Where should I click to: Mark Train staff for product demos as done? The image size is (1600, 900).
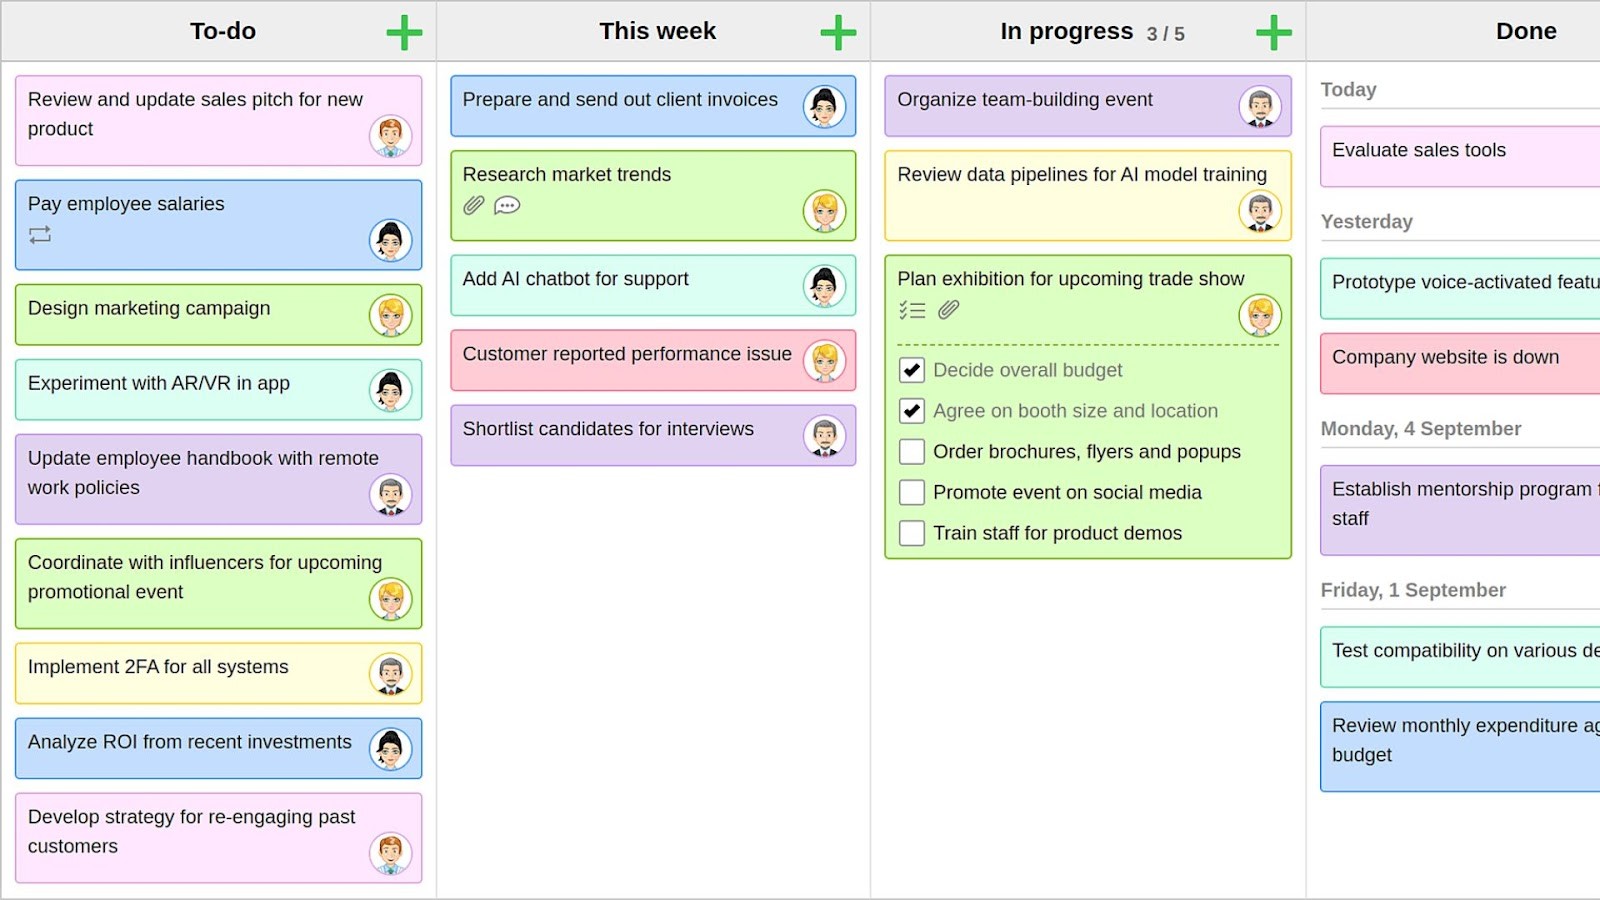[x=911, y=533]
